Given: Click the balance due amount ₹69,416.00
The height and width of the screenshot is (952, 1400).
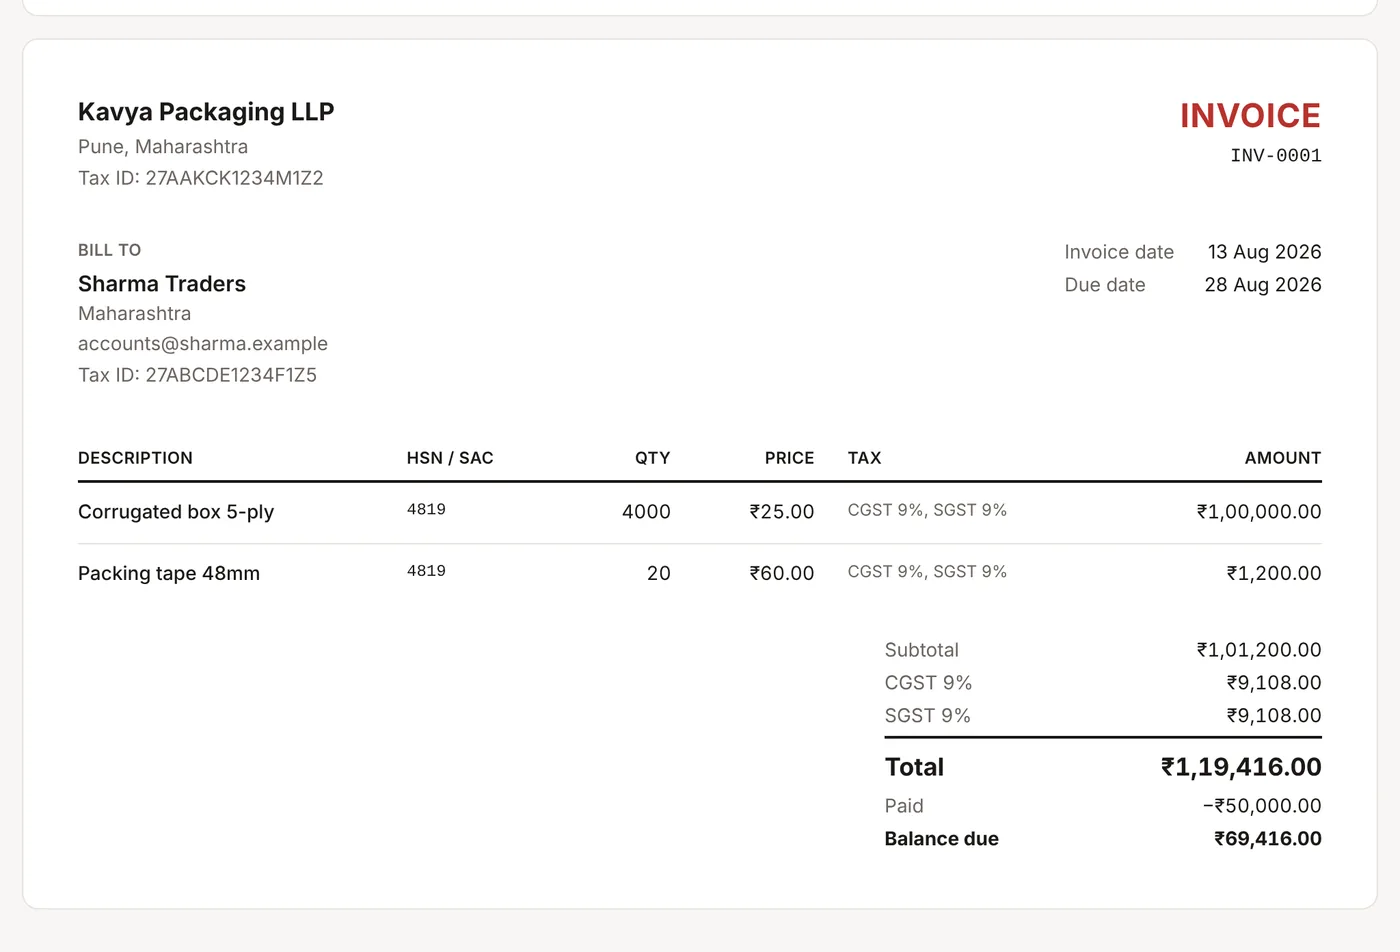Looking at the screenshot, I should 1268,839.
